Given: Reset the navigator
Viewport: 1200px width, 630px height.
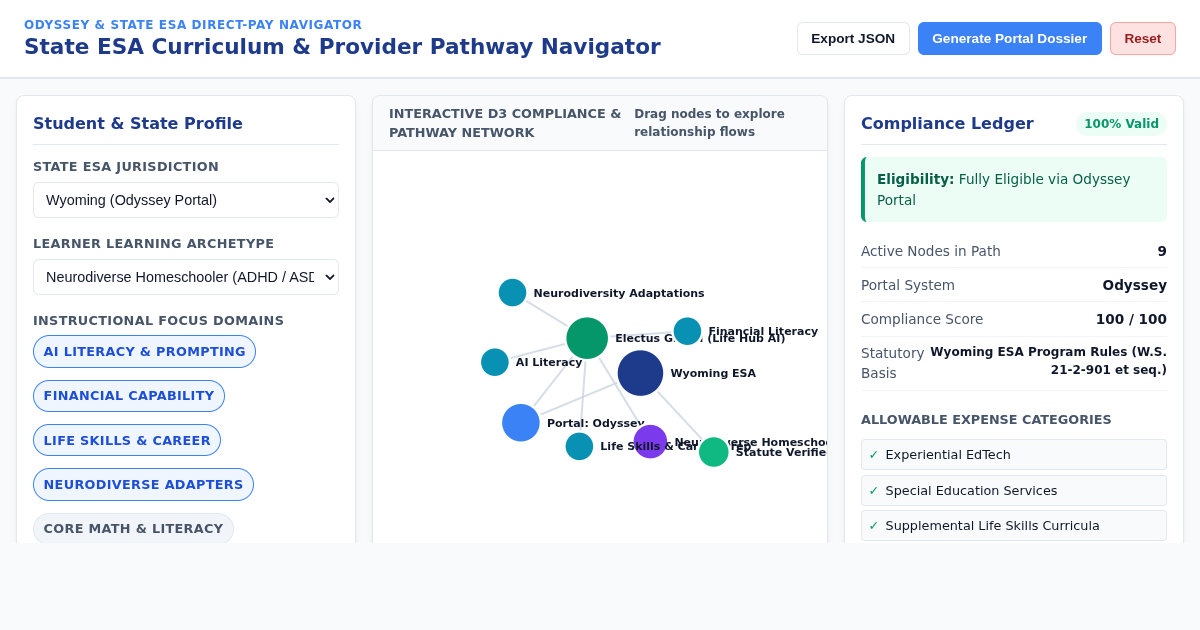Looking at the screenshot, I should coord(1142,39).
